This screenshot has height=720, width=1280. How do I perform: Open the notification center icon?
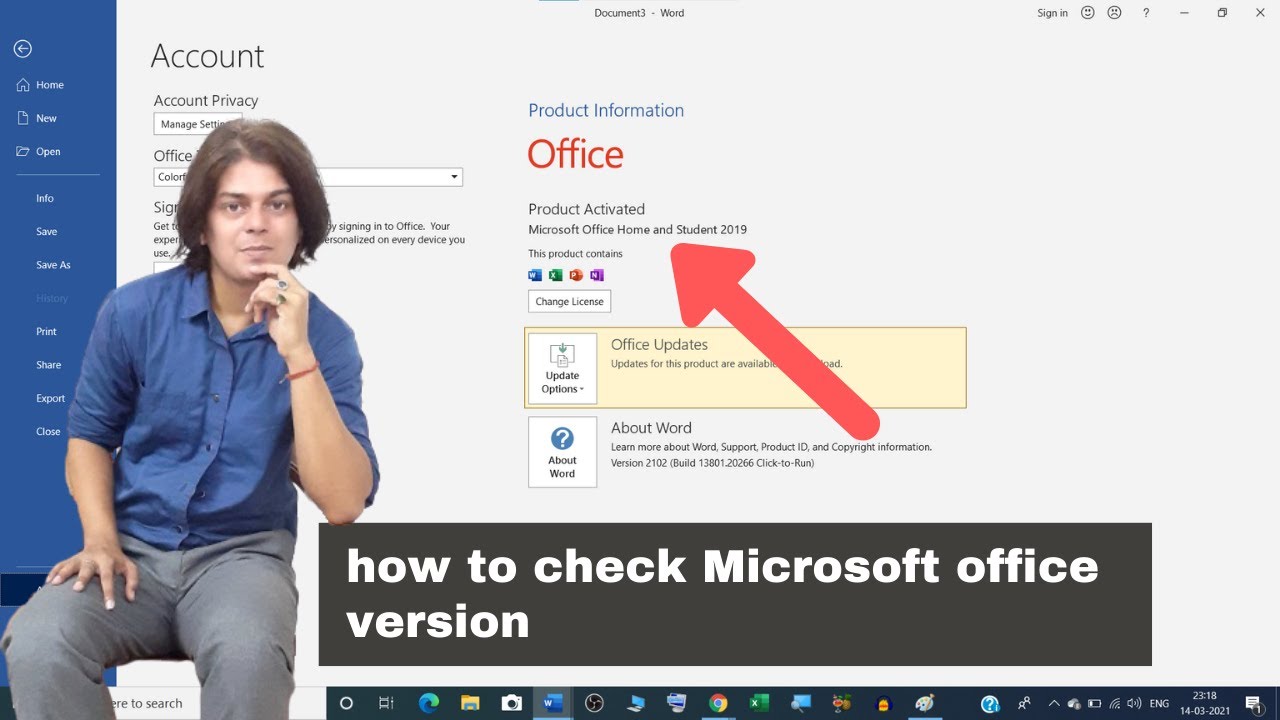(x=1253, y=703)
